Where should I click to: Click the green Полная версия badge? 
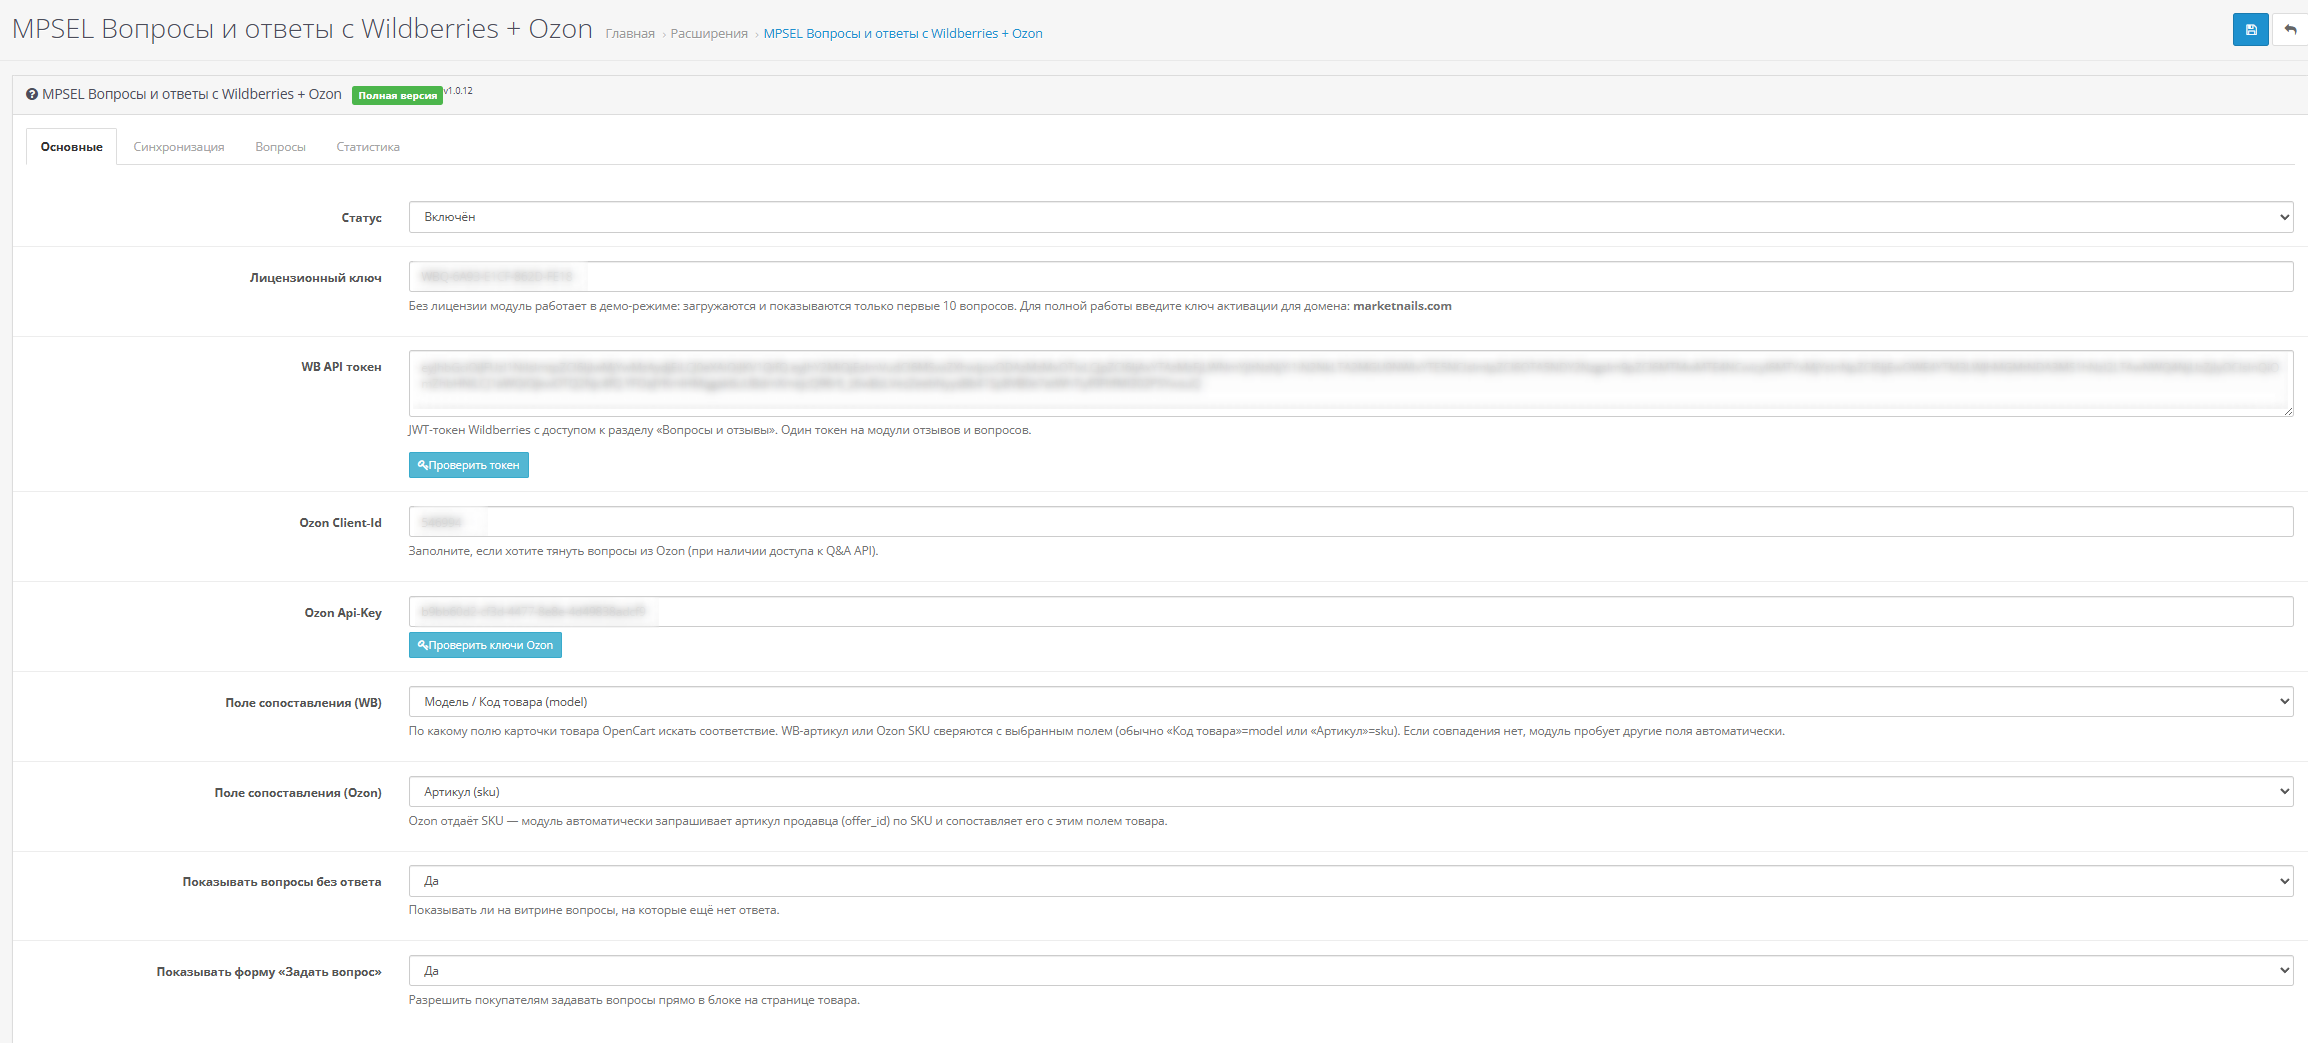(x=397, y=96)
